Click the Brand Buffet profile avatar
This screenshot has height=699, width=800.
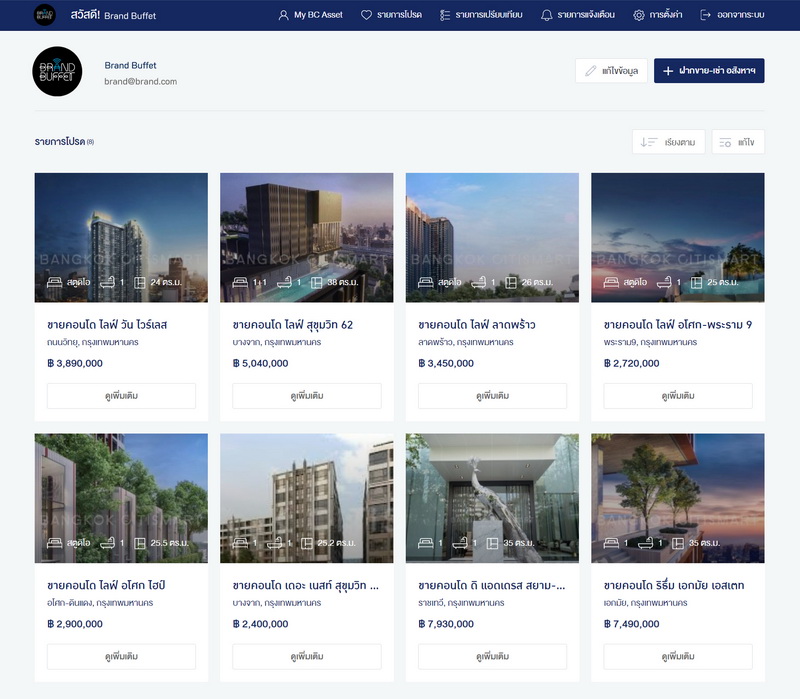[x=57, y=72]
